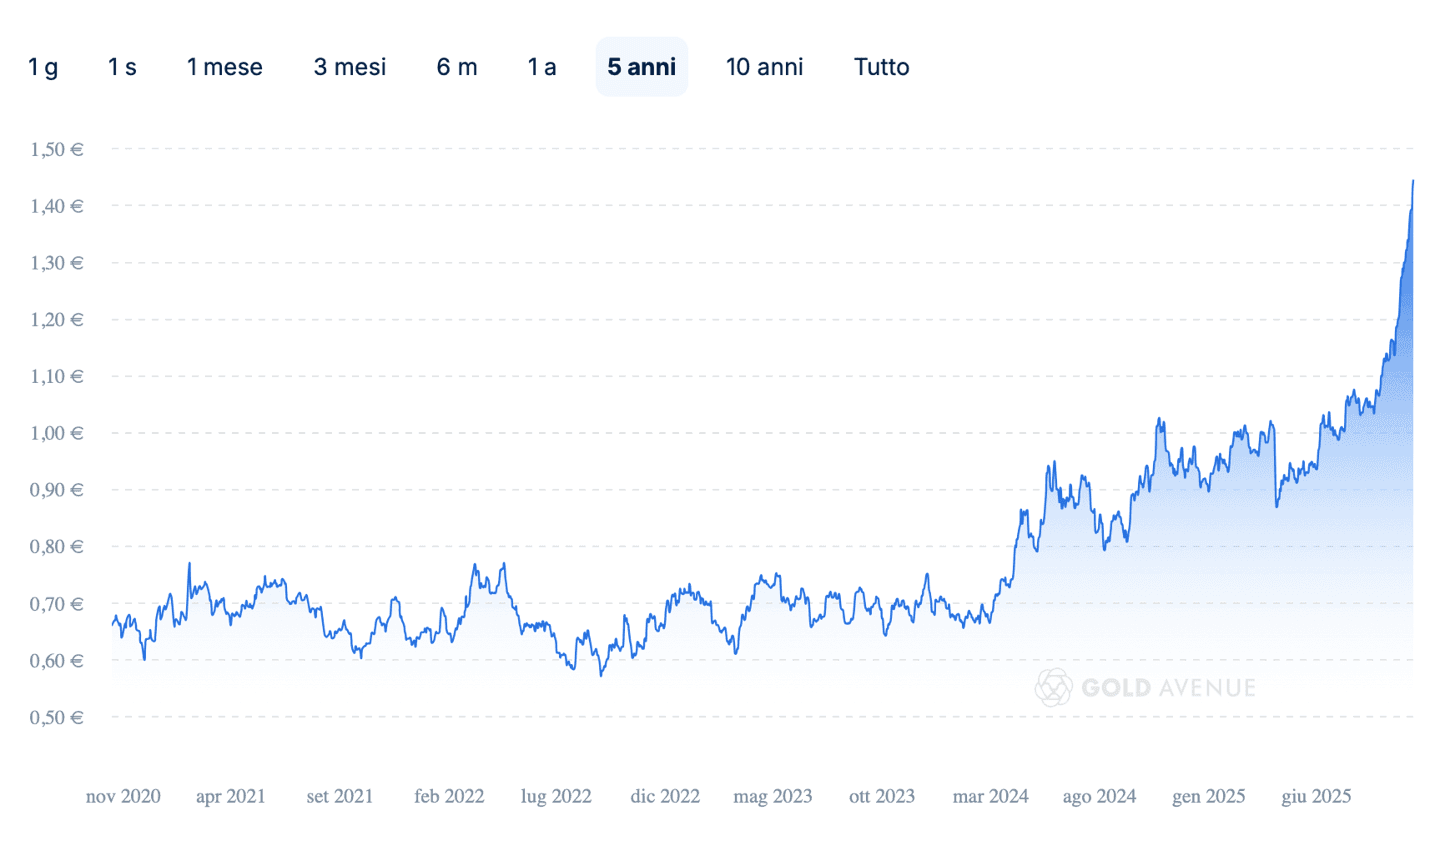The width and height of the screenshot is (1440, 851).
Task: Click the chart's latest price peak
Action: pyautogui.click(x=1413, y=181)
